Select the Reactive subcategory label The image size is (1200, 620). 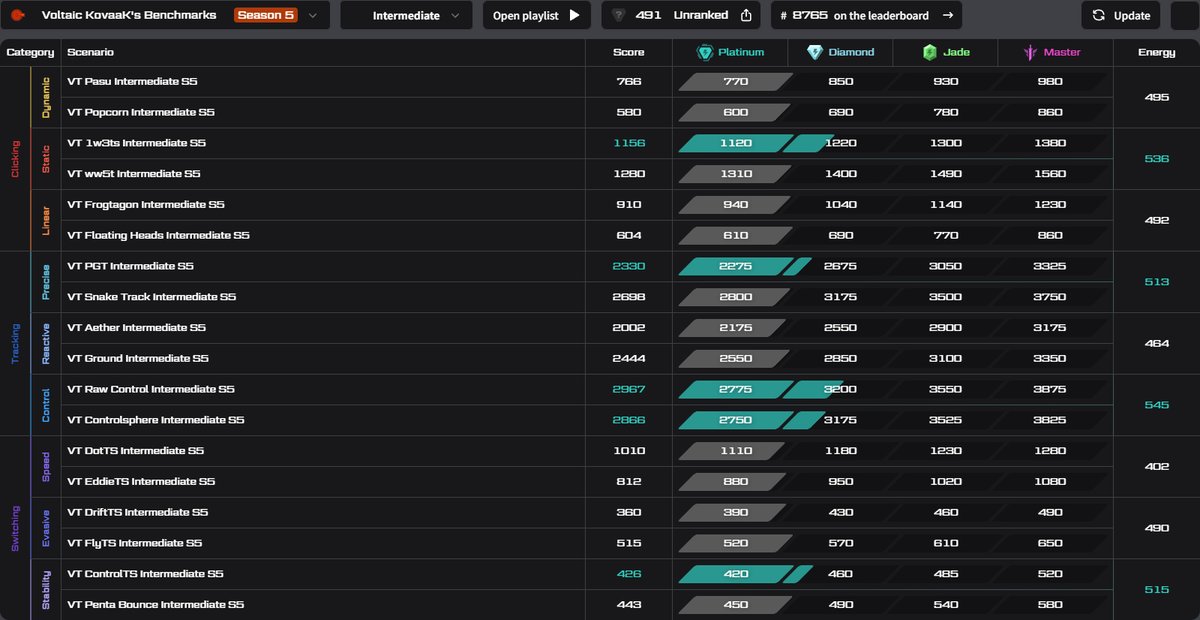click(46, 343)
